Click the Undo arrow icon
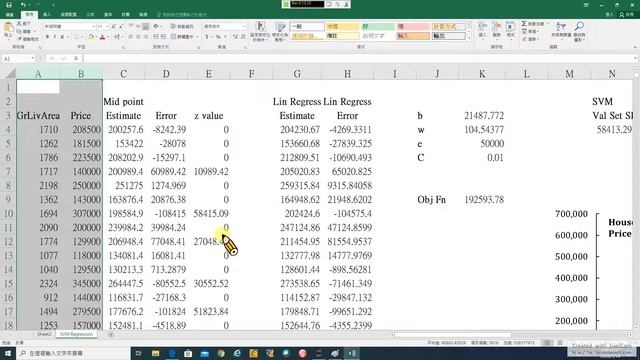Image resolution: width=640 pixels, height=360 pixels. click(23, 5)
